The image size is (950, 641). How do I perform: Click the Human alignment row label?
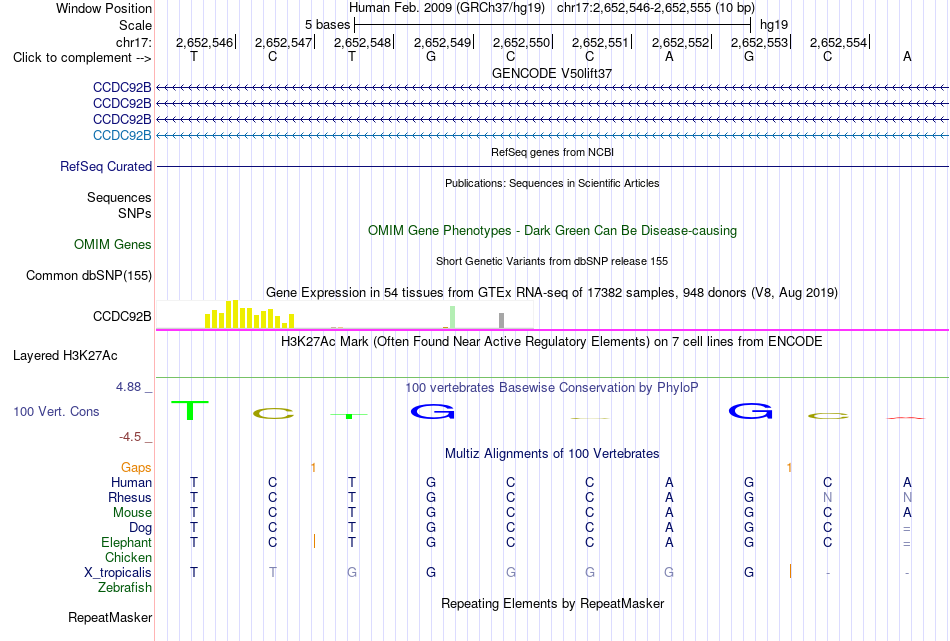(131, 483)
